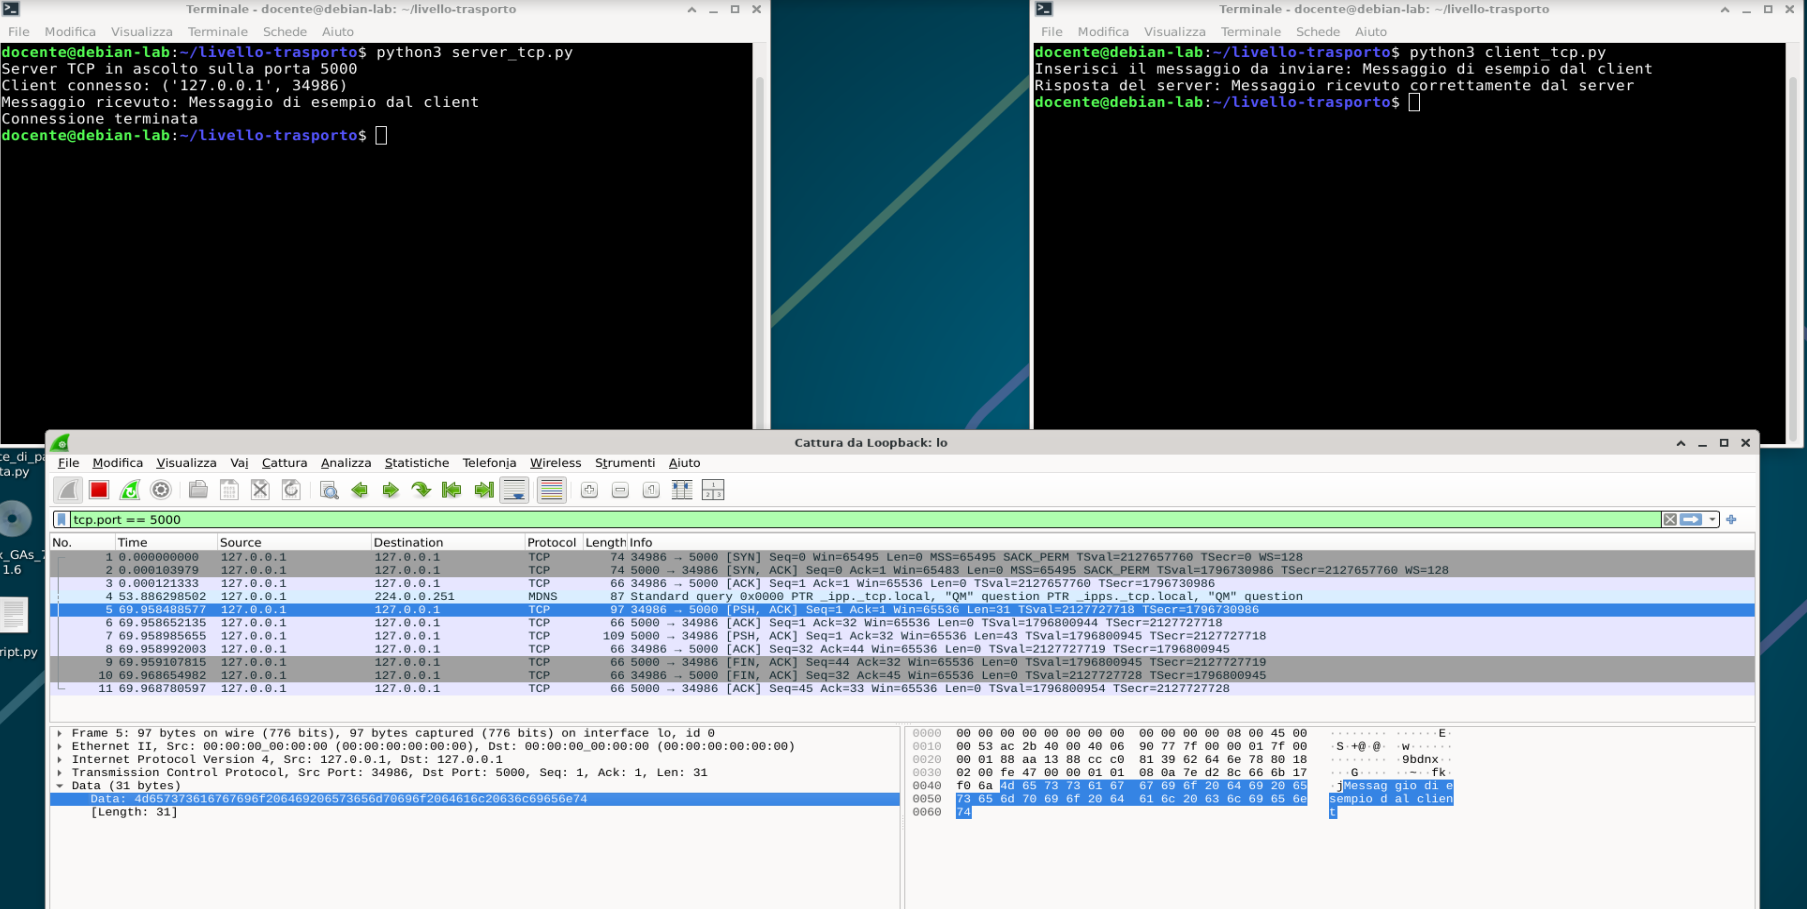Zoom in the main window text
The width and height of the screenshot is (1807, 909).
[589, 490]
